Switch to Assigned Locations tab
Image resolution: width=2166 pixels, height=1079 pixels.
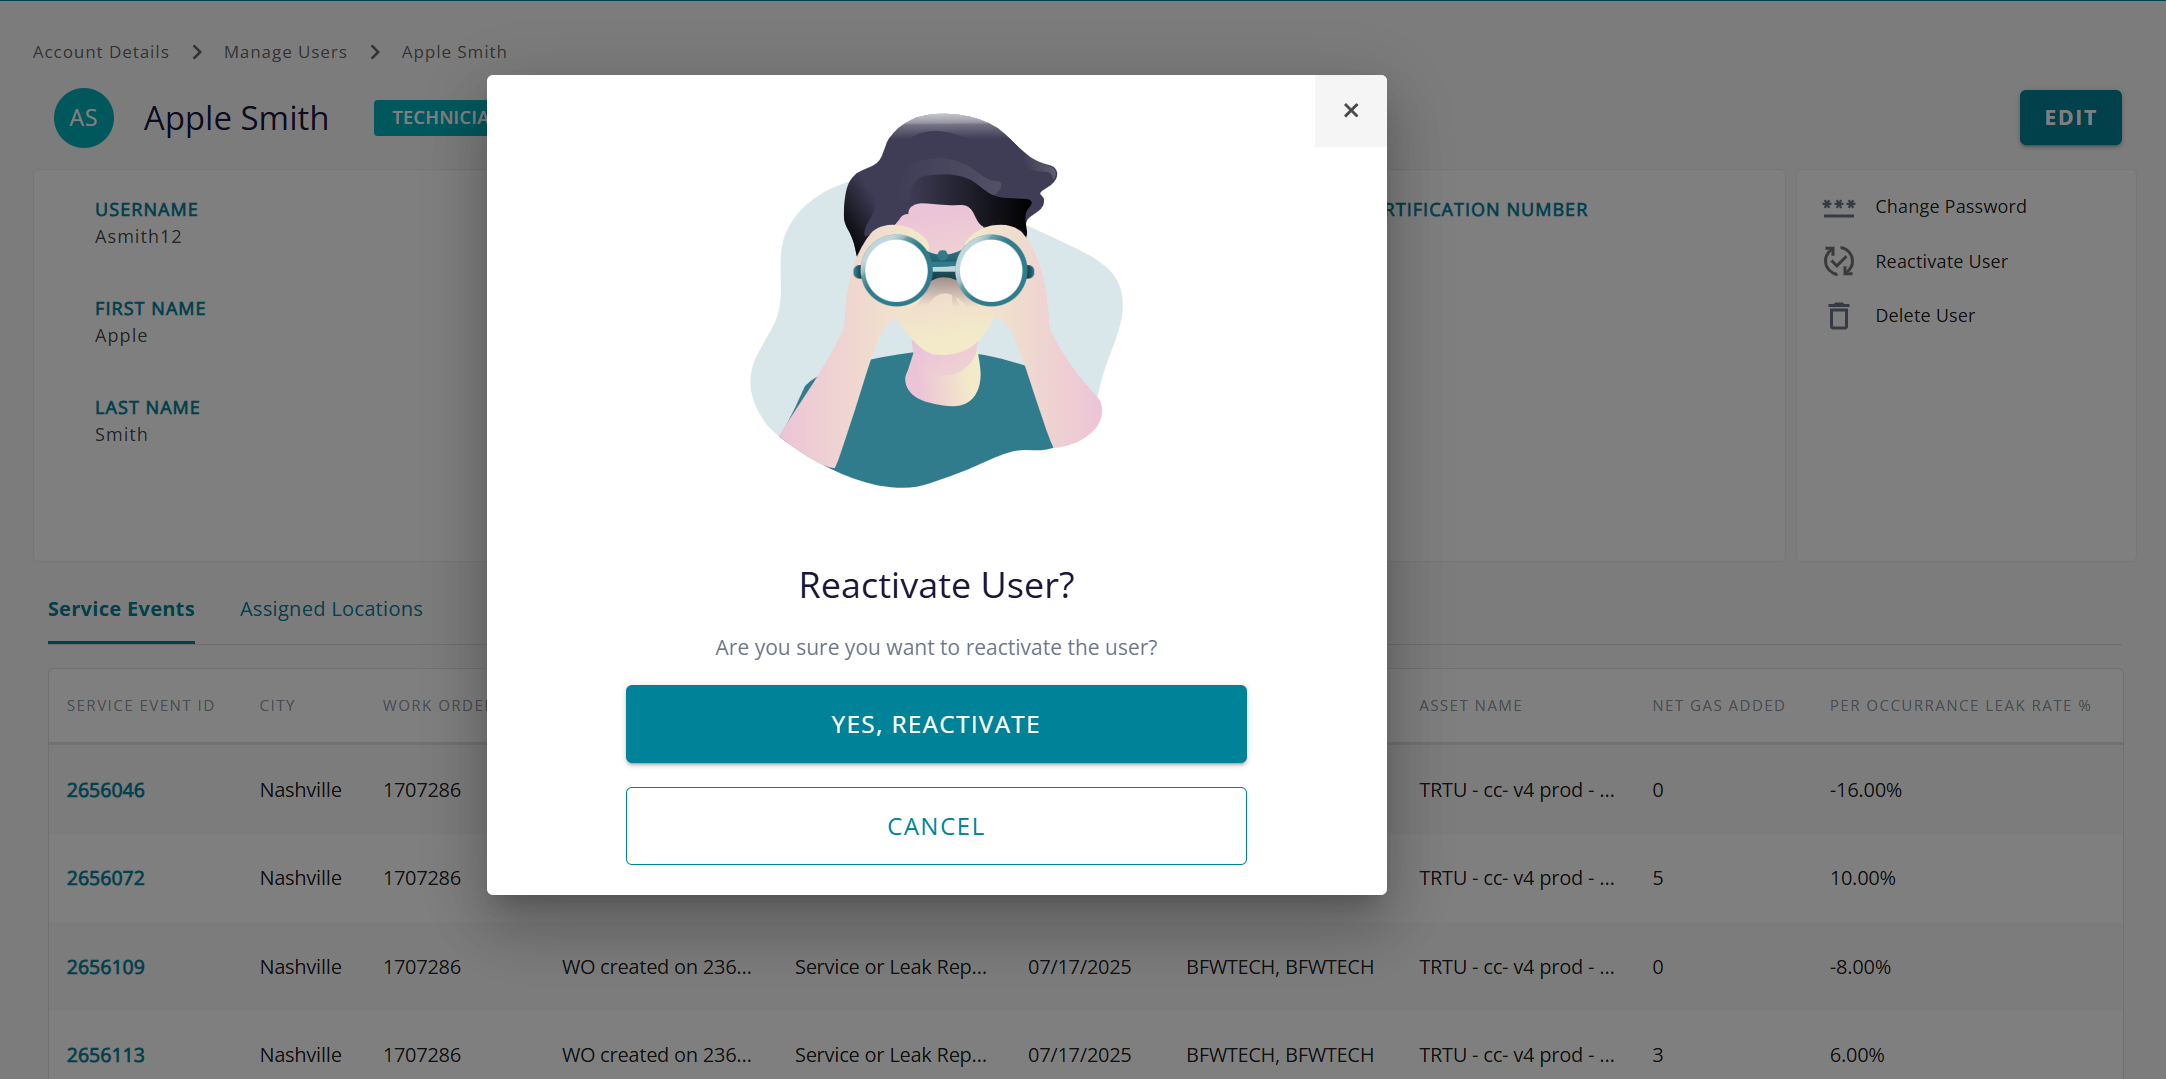point(331,609)
